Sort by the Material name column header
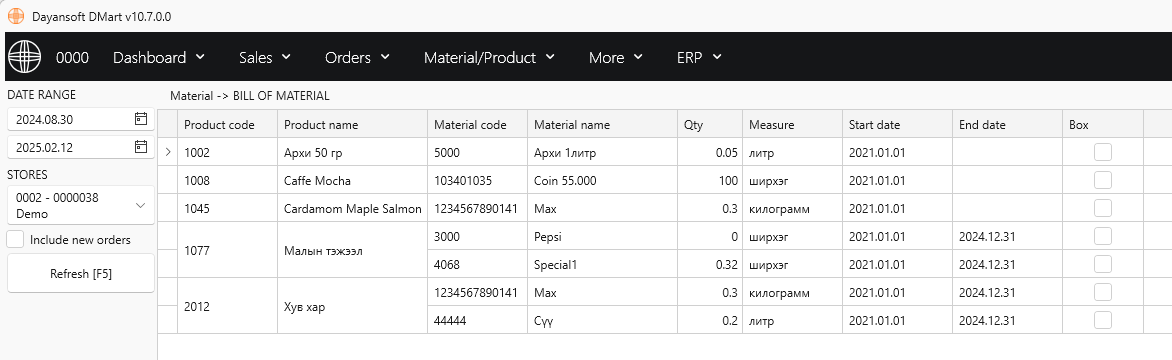 tap(602, 125)
